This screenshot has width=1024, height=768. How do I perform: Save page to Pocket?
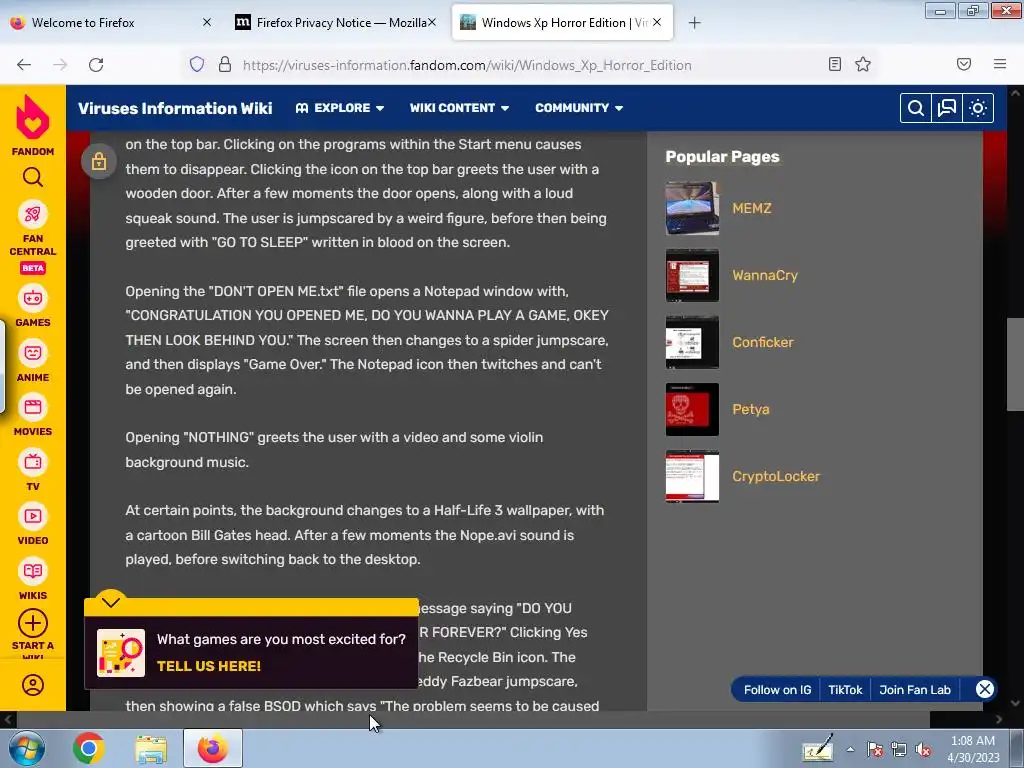[x=964, y=64]
